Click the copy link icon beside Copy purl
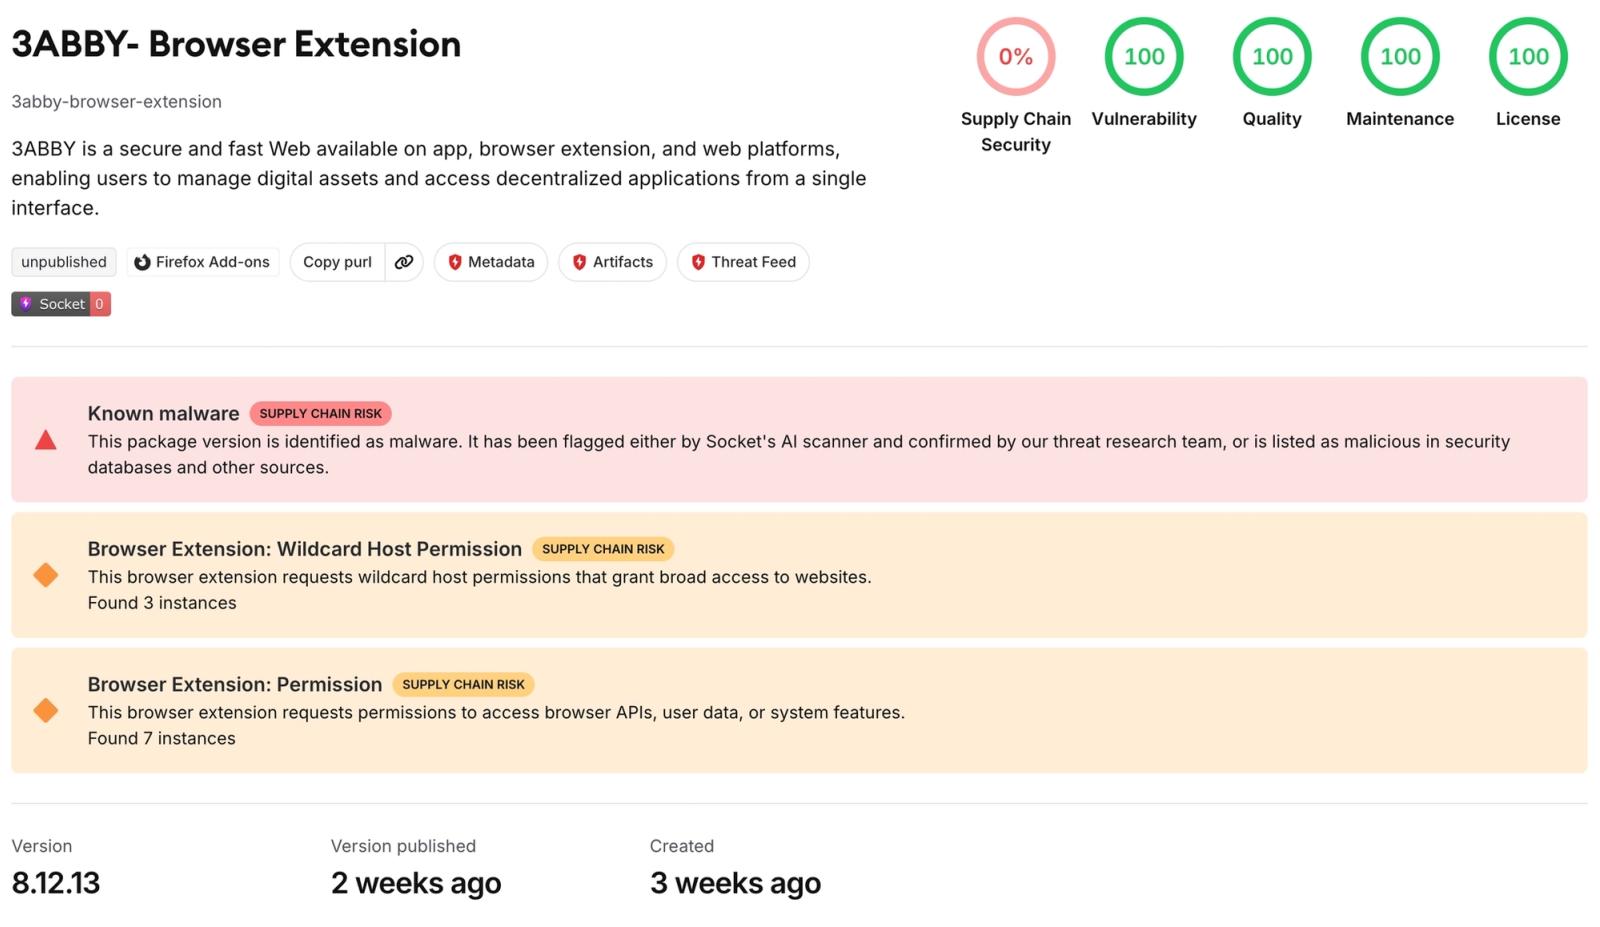Screen dimensions: 1600x927 (404, 262)
